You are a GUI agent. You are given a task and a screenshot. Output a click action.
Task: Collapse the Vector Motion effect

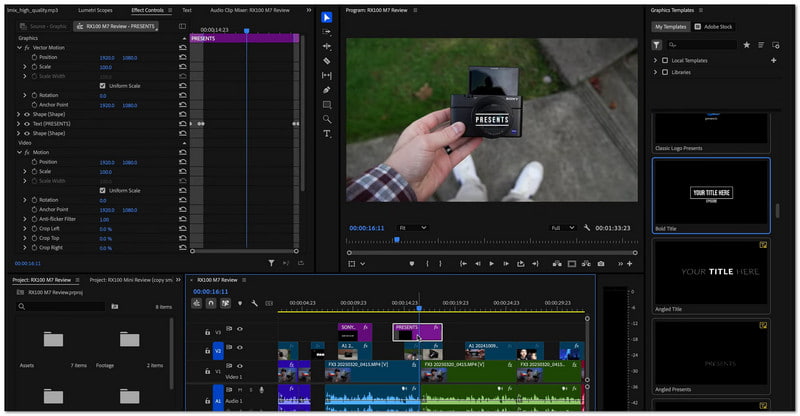[19, 47]
